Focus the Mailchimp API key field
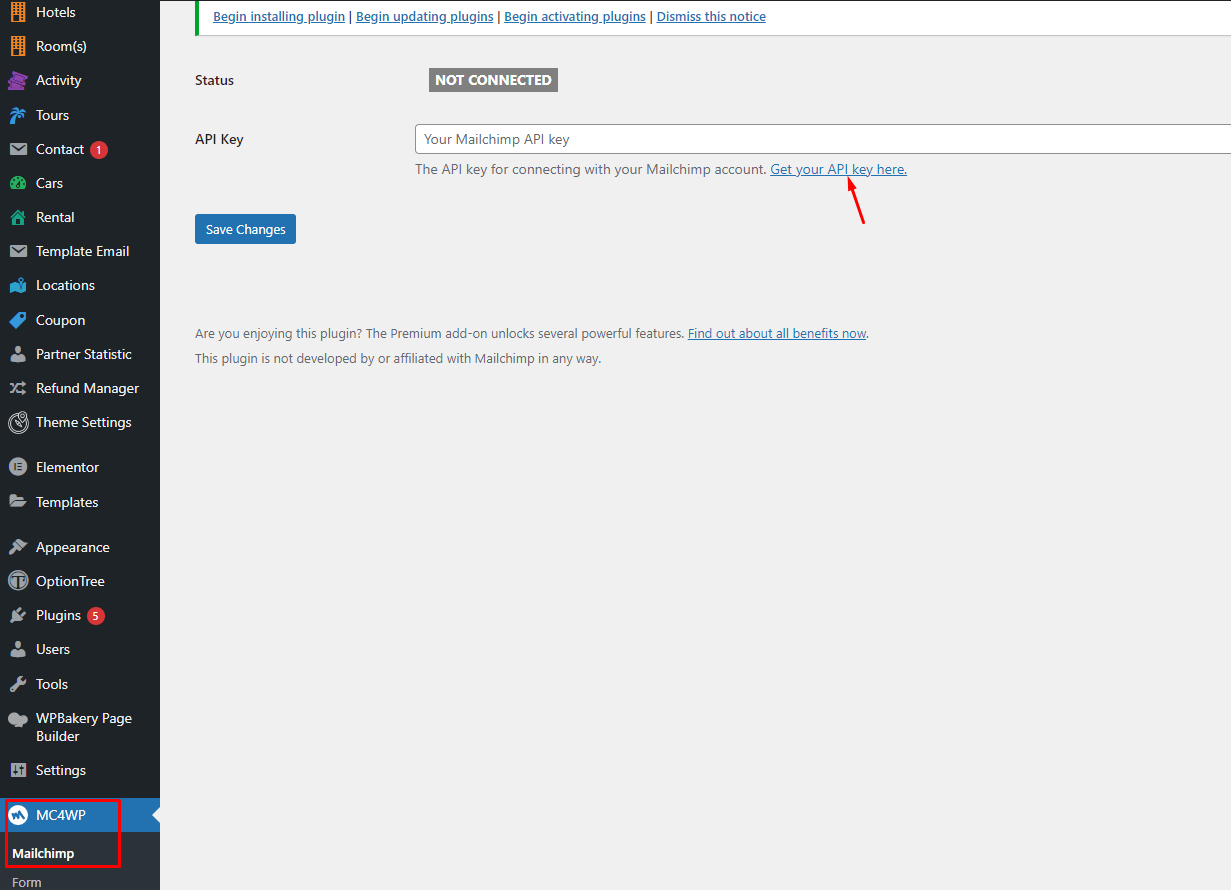Viewport: 1231px width, 890px height. (823, 139)
